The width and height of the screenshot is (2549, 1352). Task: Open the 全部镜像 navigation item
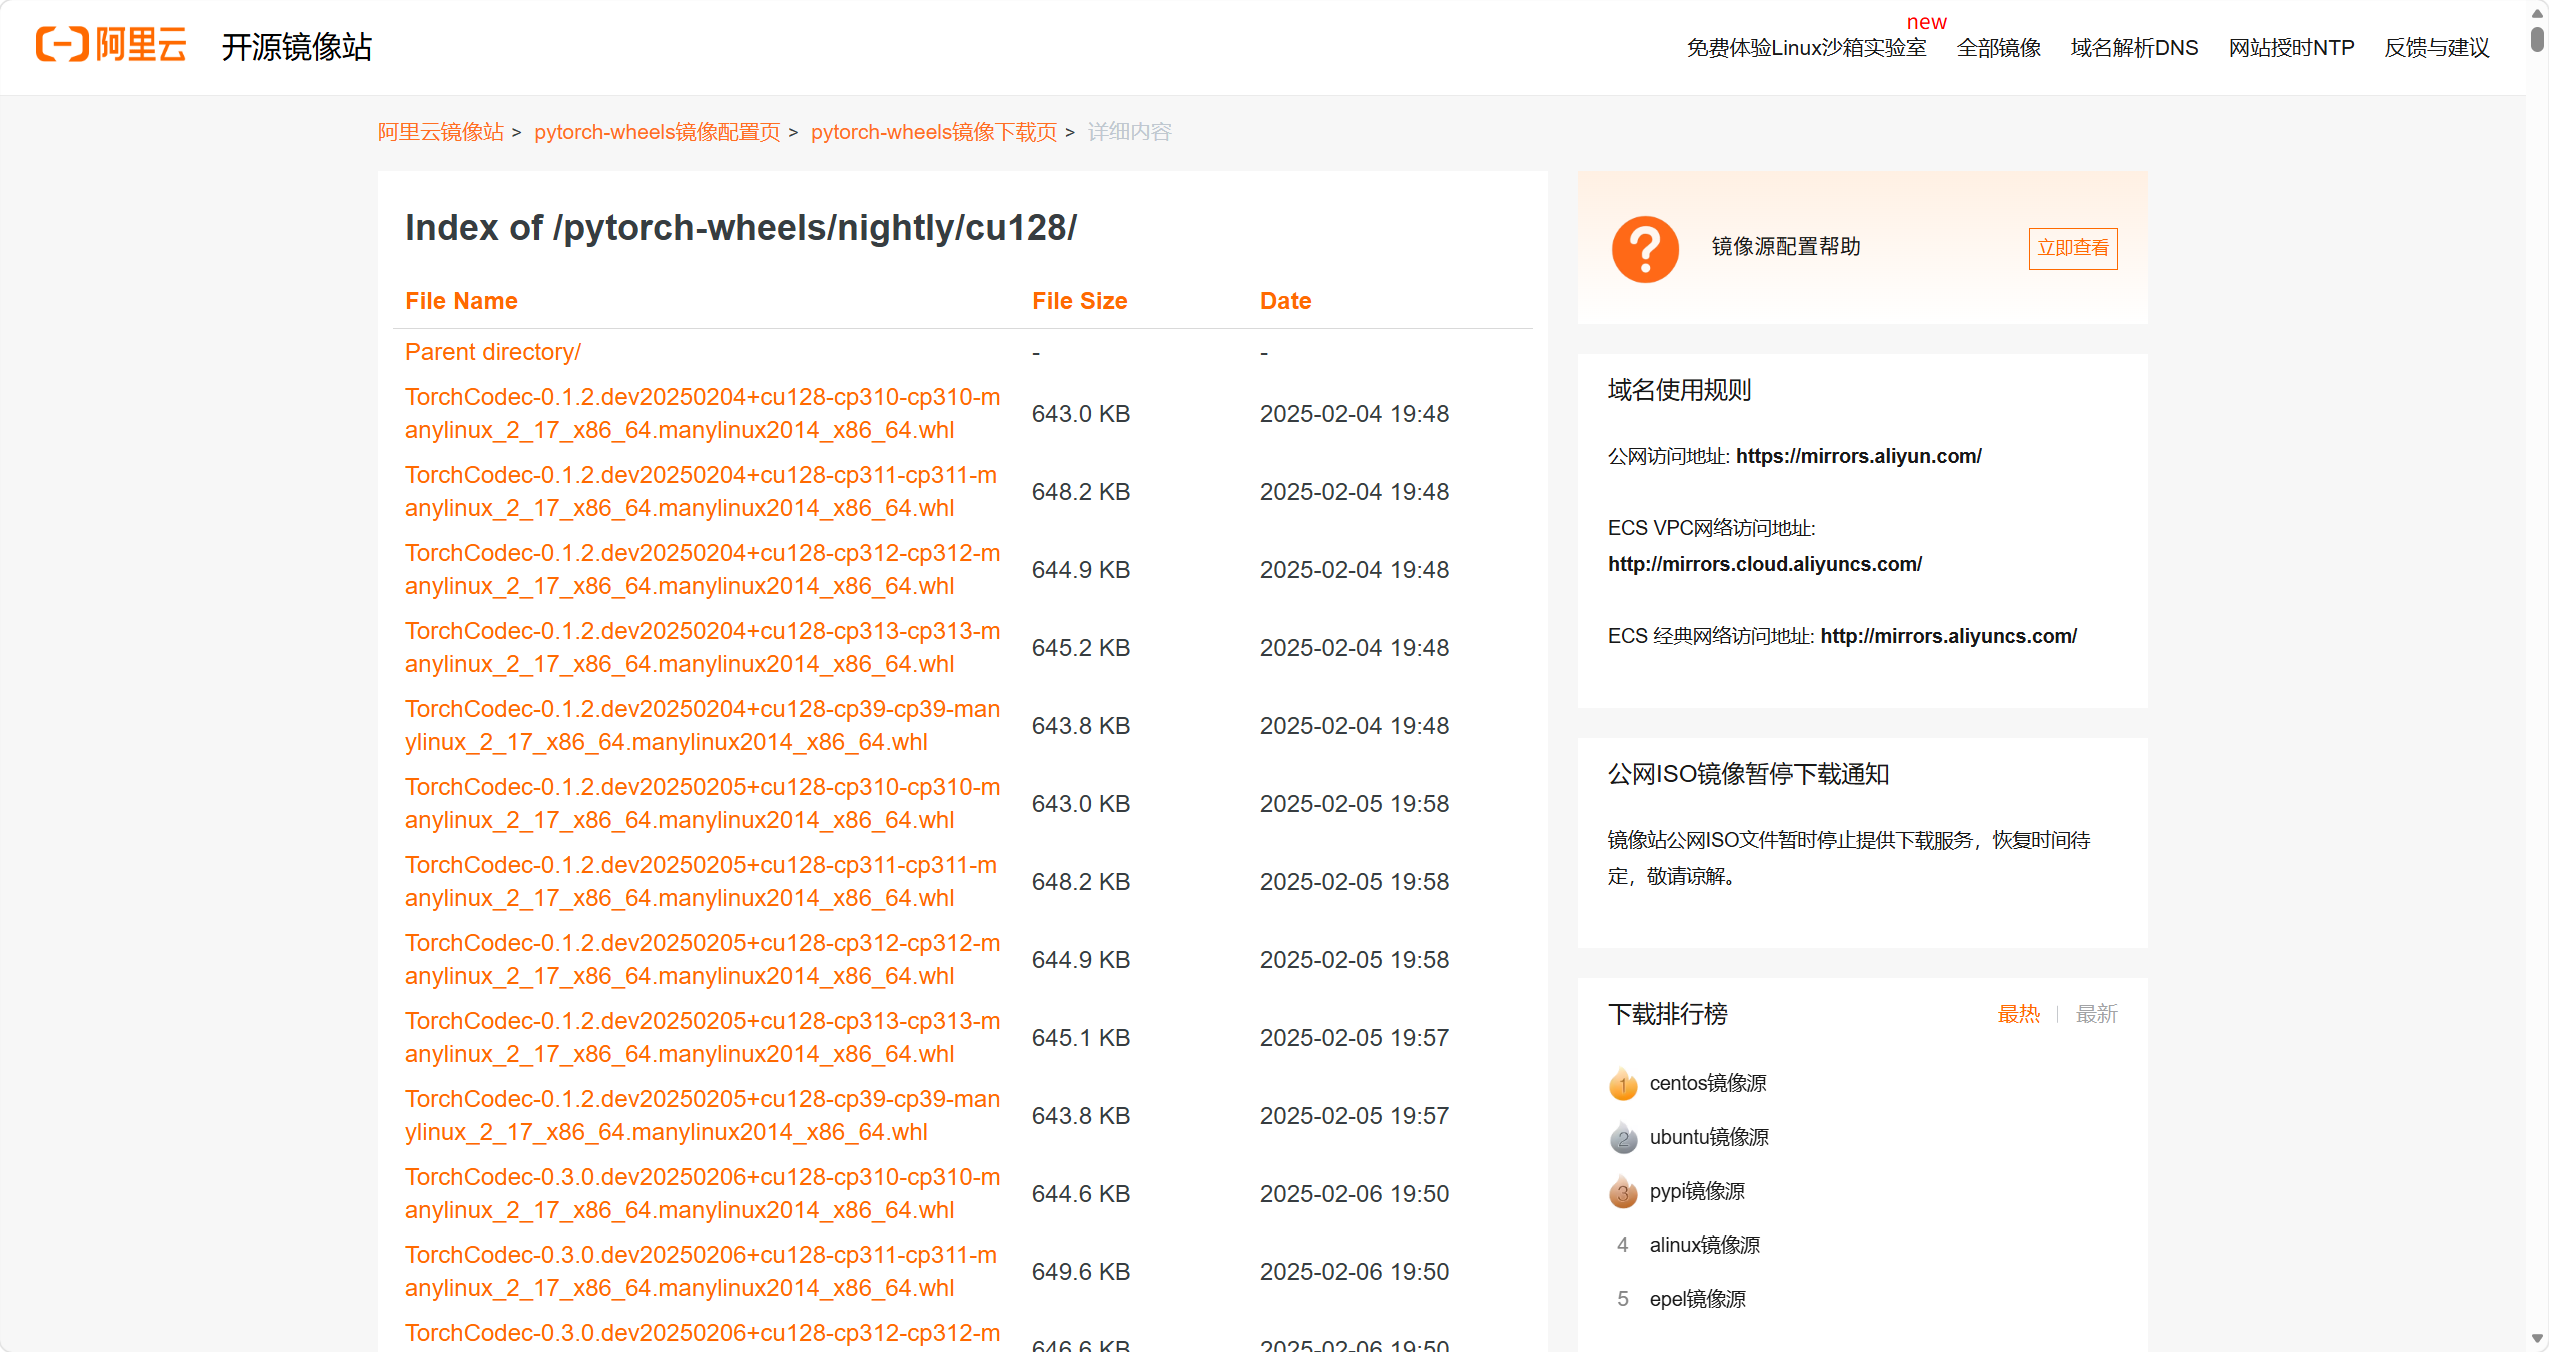tap(1998, 48)
